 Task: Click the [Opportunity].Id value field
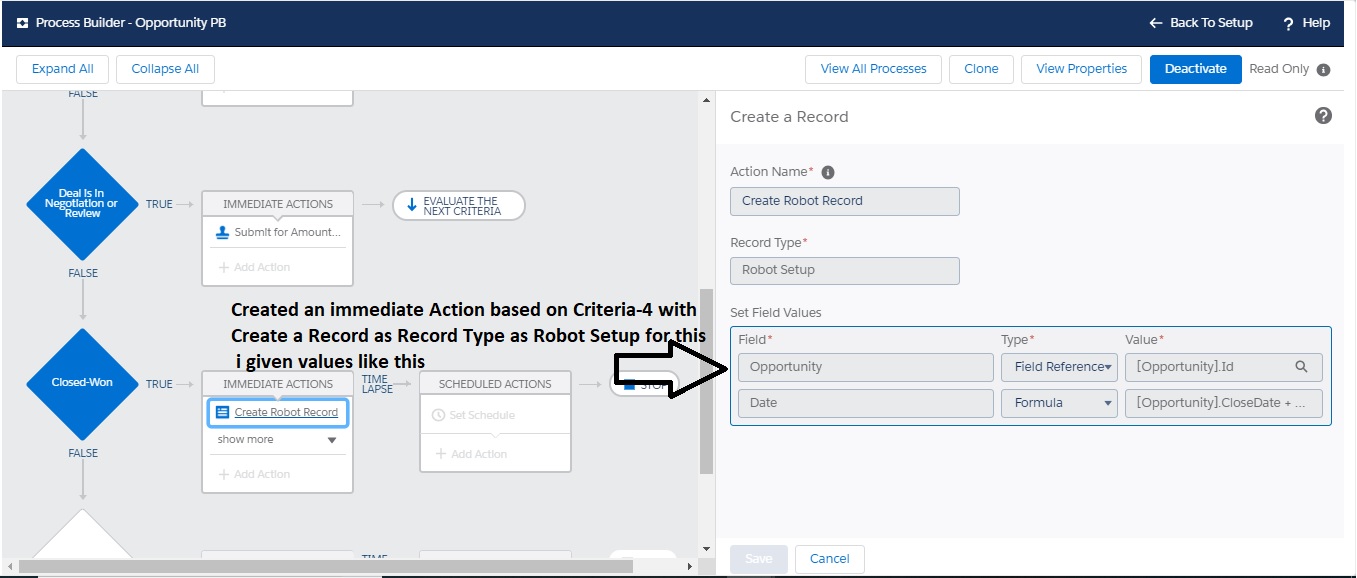coord(1223,367)
